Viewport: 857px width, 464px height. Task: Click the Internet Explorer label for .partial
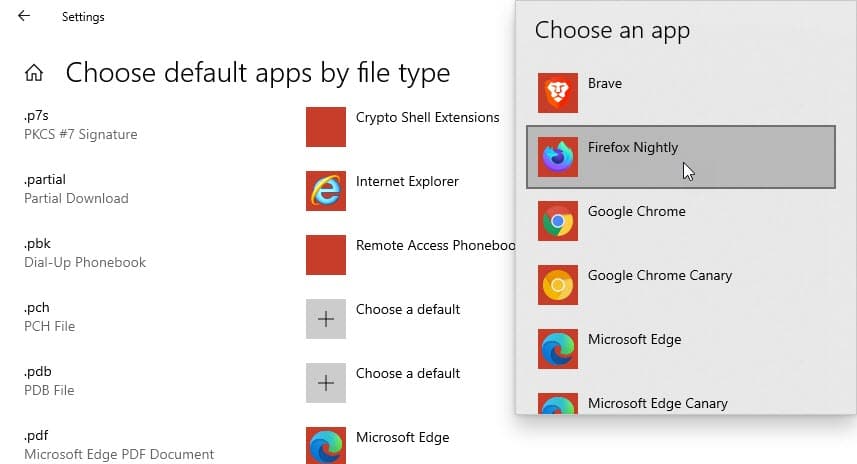click(407, 182)
